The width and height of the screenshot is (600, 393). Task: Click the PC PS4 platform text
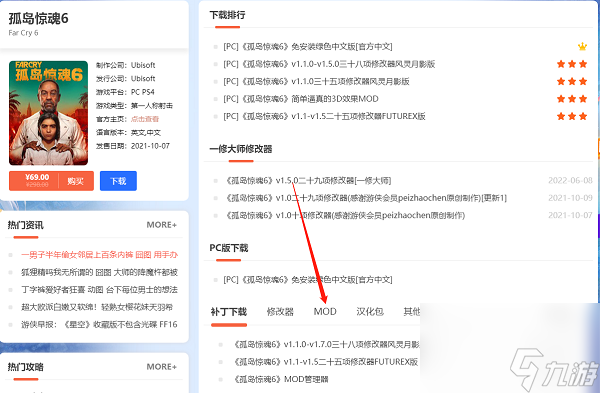(x=142, y=92)
